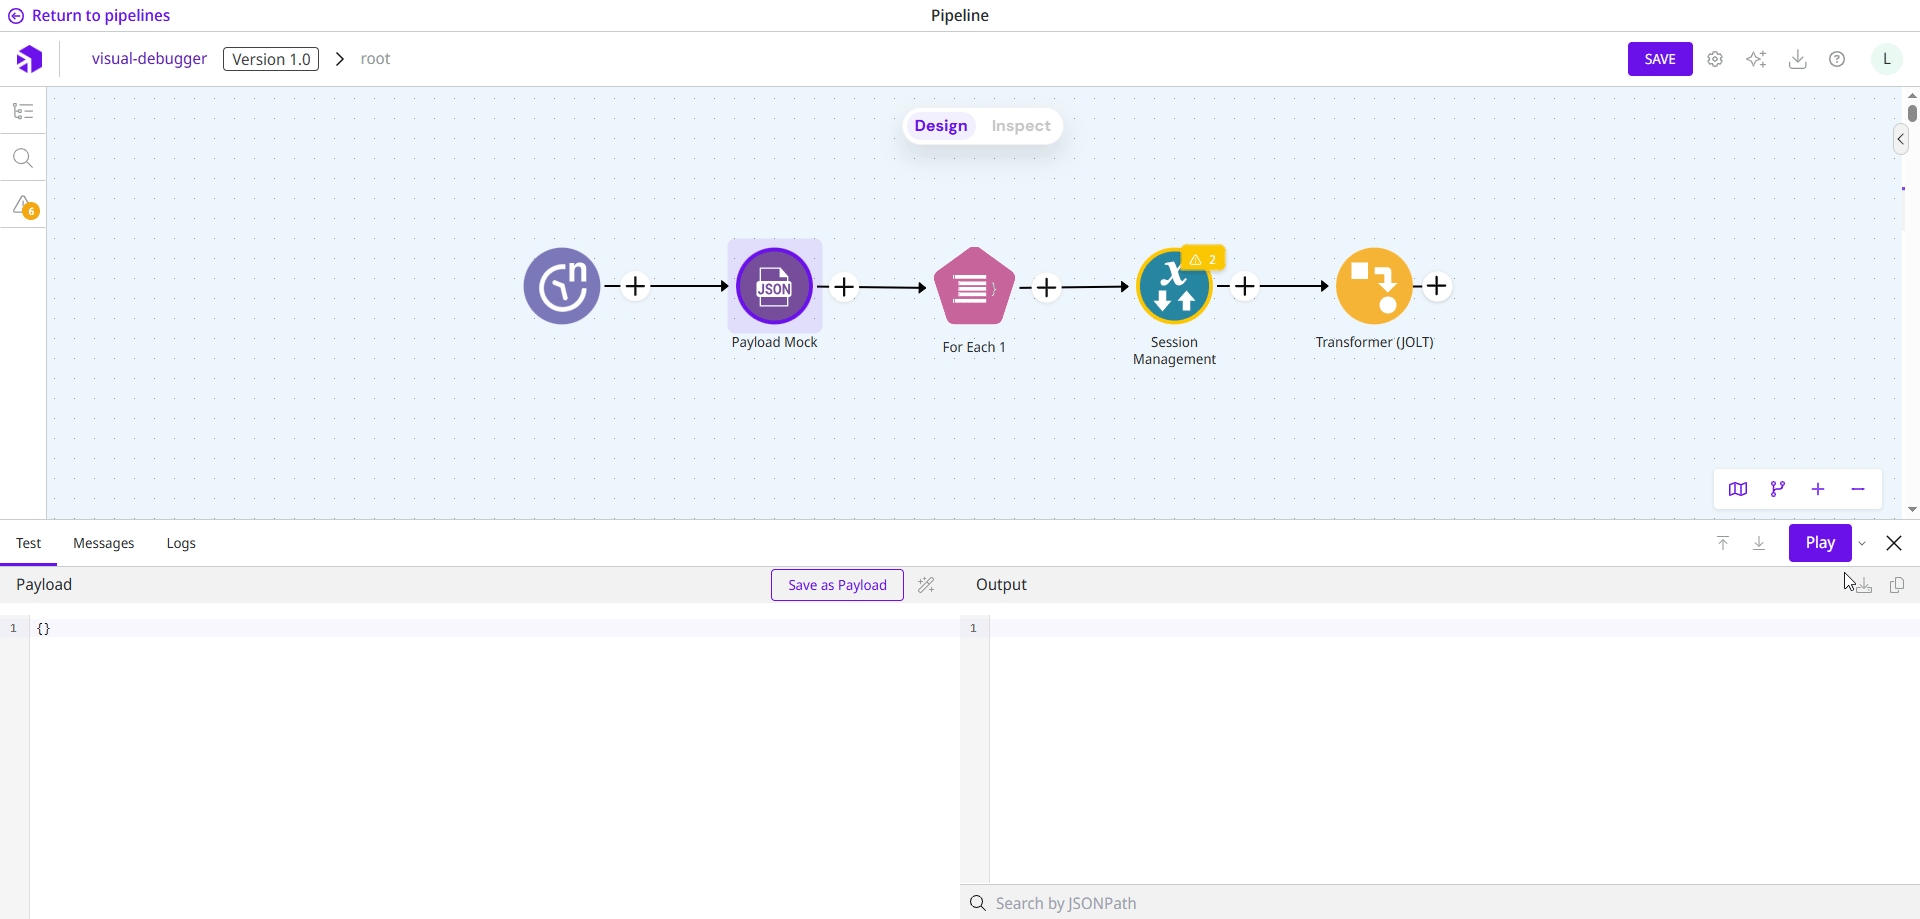Click the Payload Mock JSON node
Screen dimensions: 1920x919
(x=774, y=287)
